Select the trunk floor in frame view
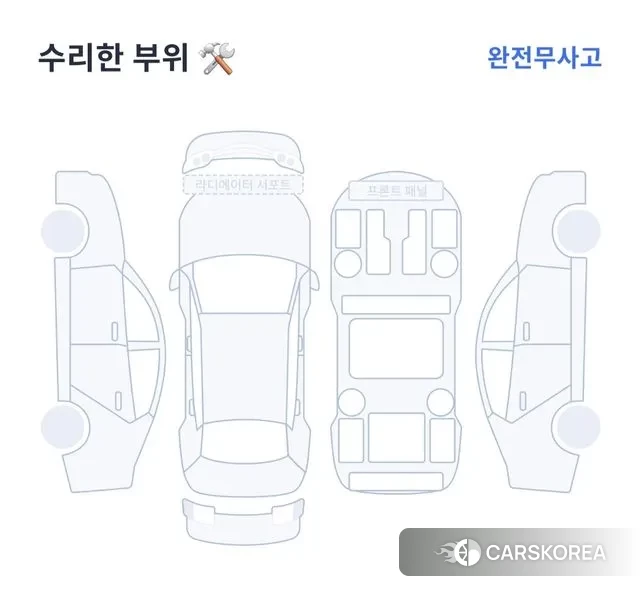Image resolution: width=640 pixels, height=594 pixels. point(396,437)
